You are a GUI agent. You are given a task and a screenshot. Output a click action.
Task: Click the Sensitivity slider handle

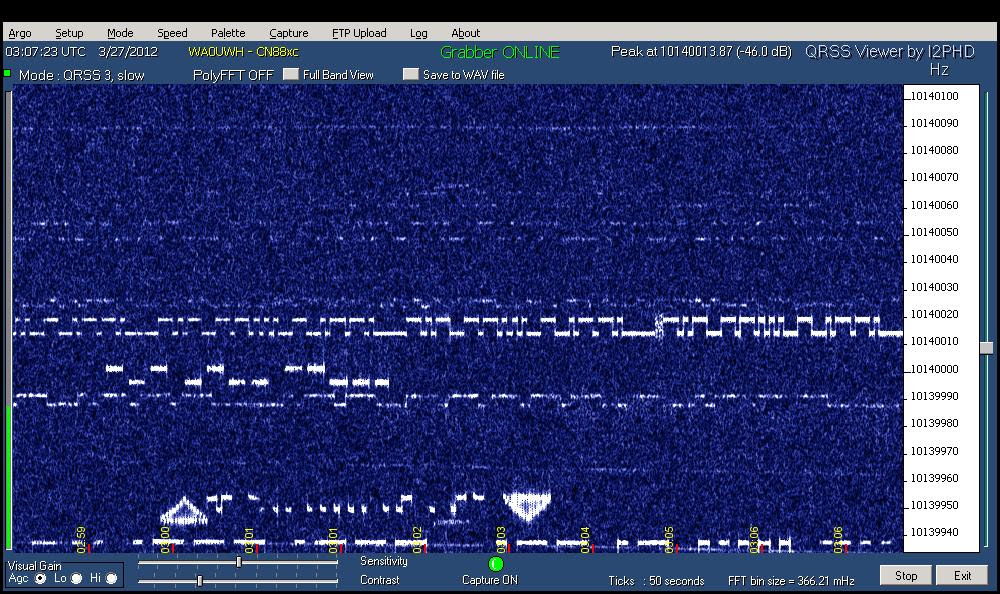point(239,562)
